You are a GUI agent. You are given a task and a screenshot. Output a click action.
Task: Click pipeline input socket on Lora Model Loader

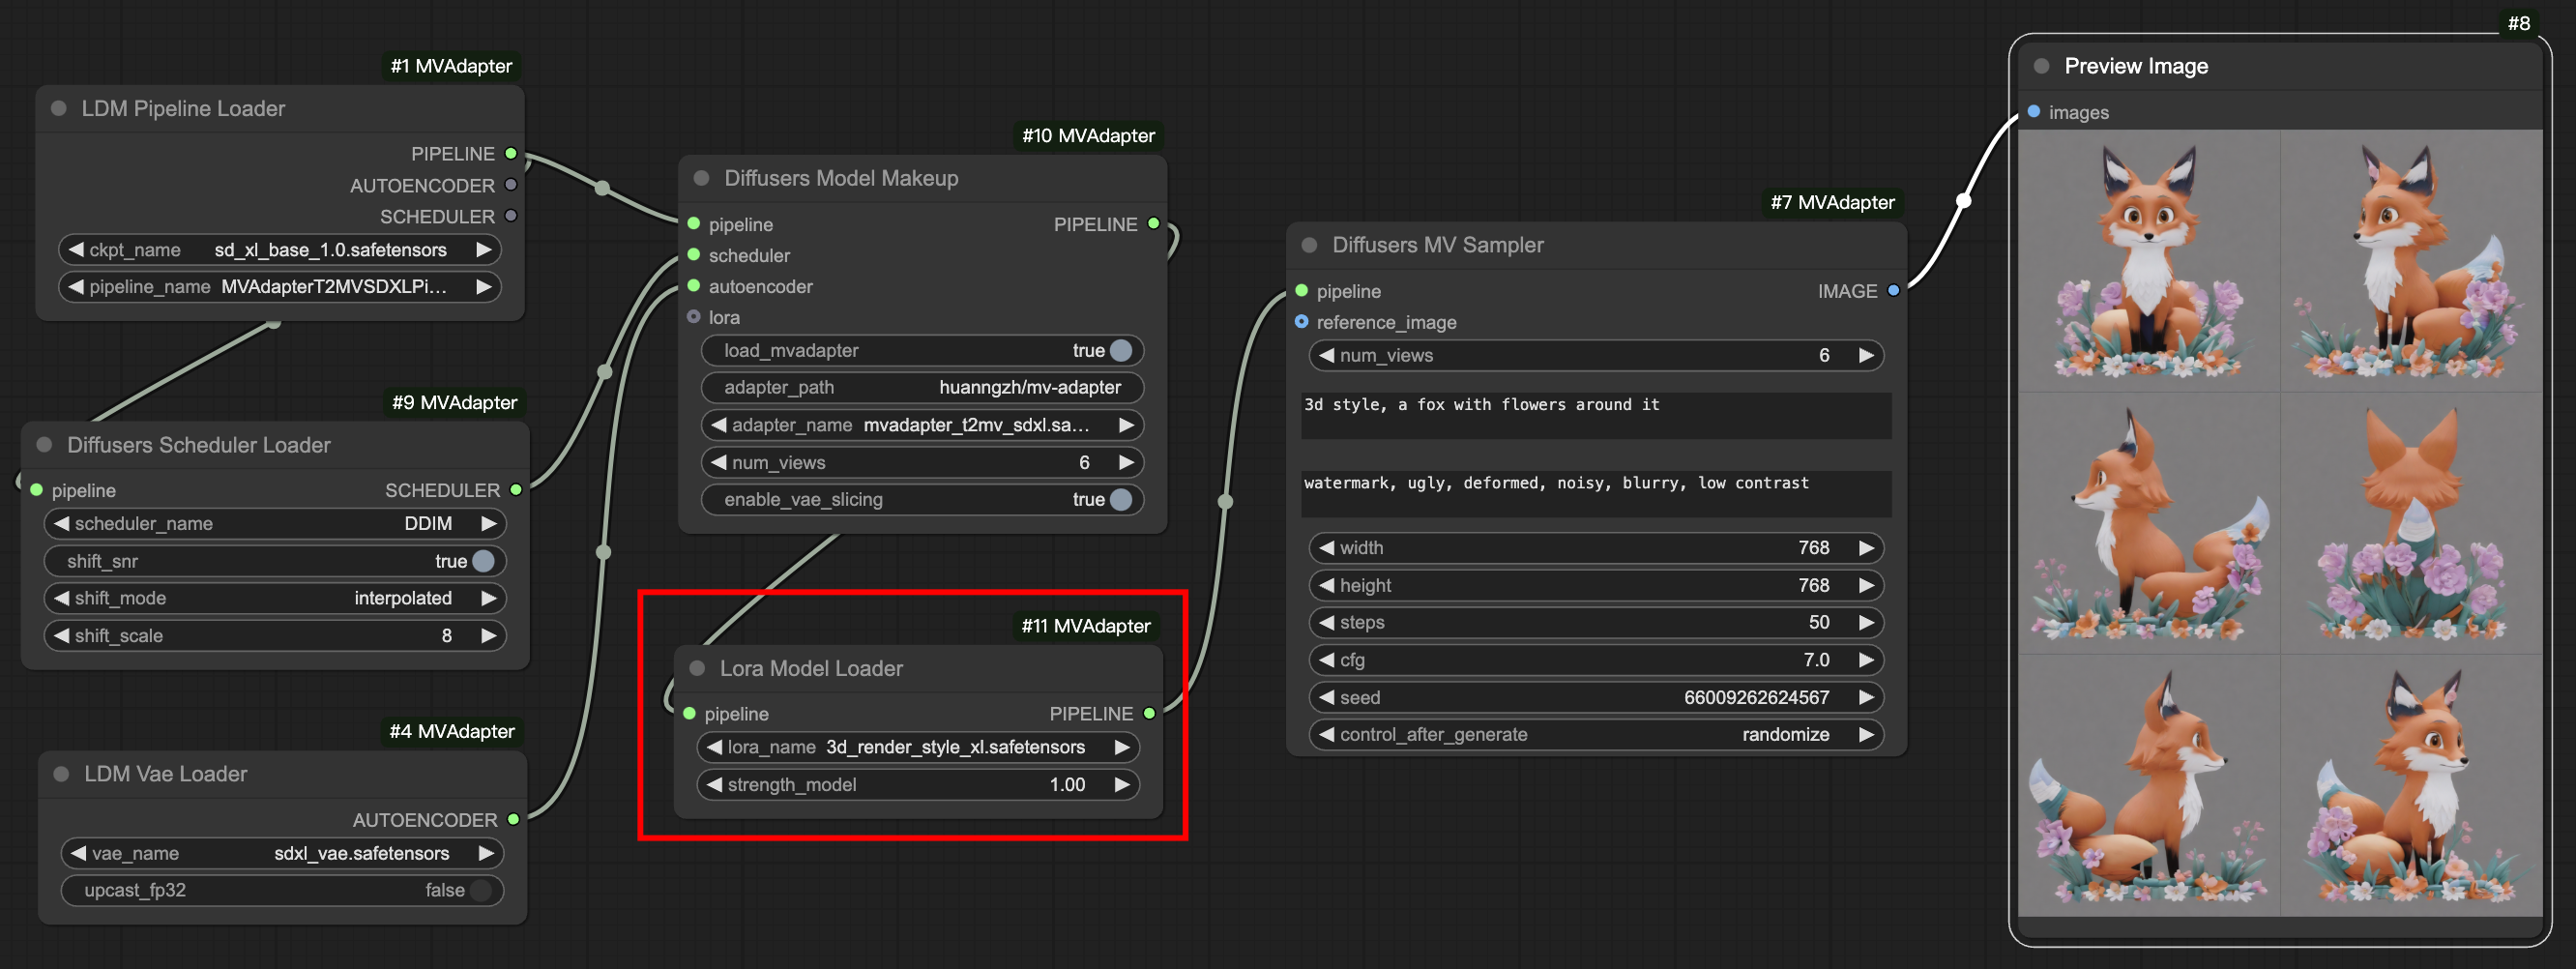(690, 714)
